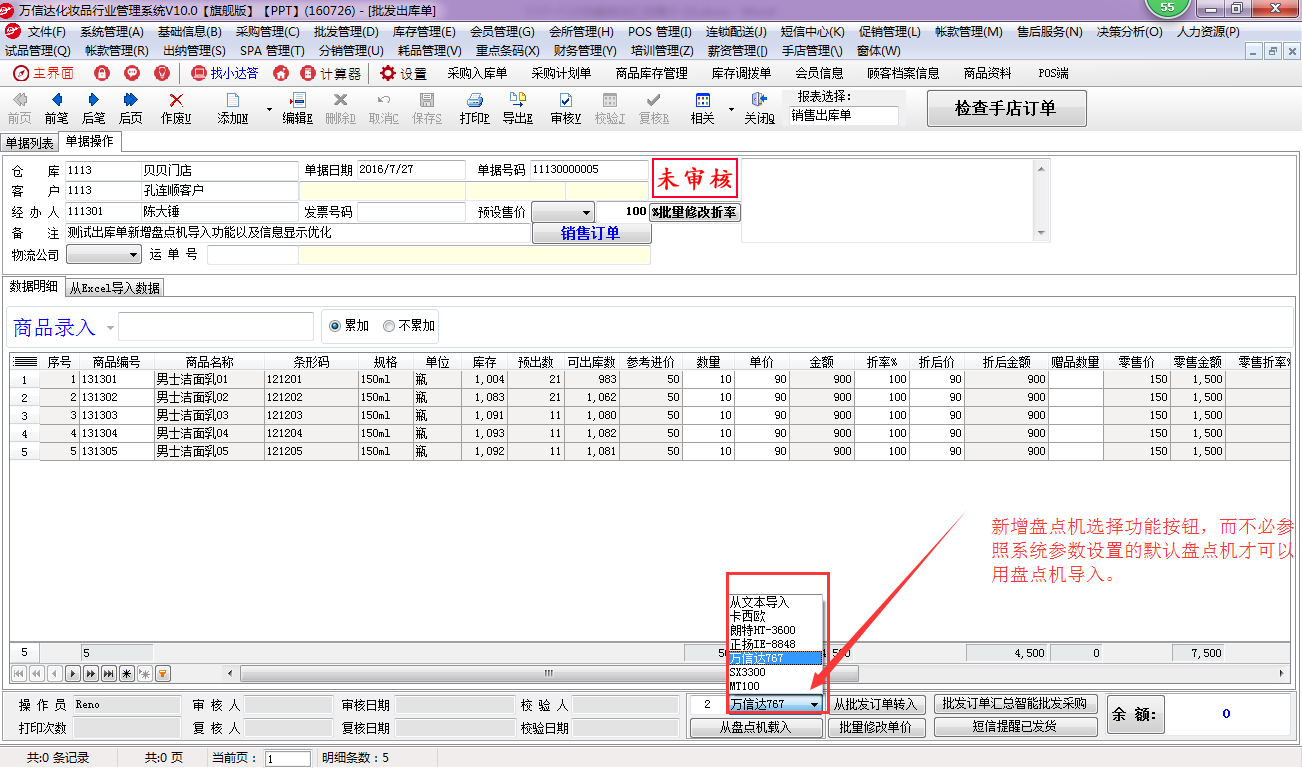Click the lightbulb icon in shortcut bar
This screenshot has height=768, width=1302.
tap(161, 73)
